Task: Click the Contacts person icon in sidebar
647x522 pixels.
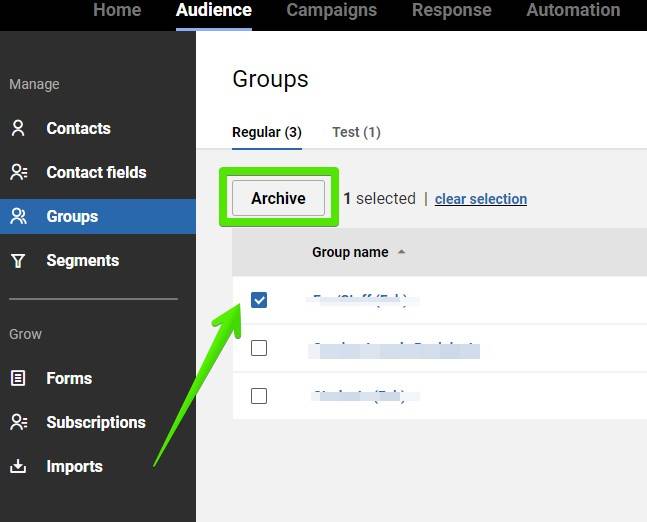Action: [x=18, y=128]
